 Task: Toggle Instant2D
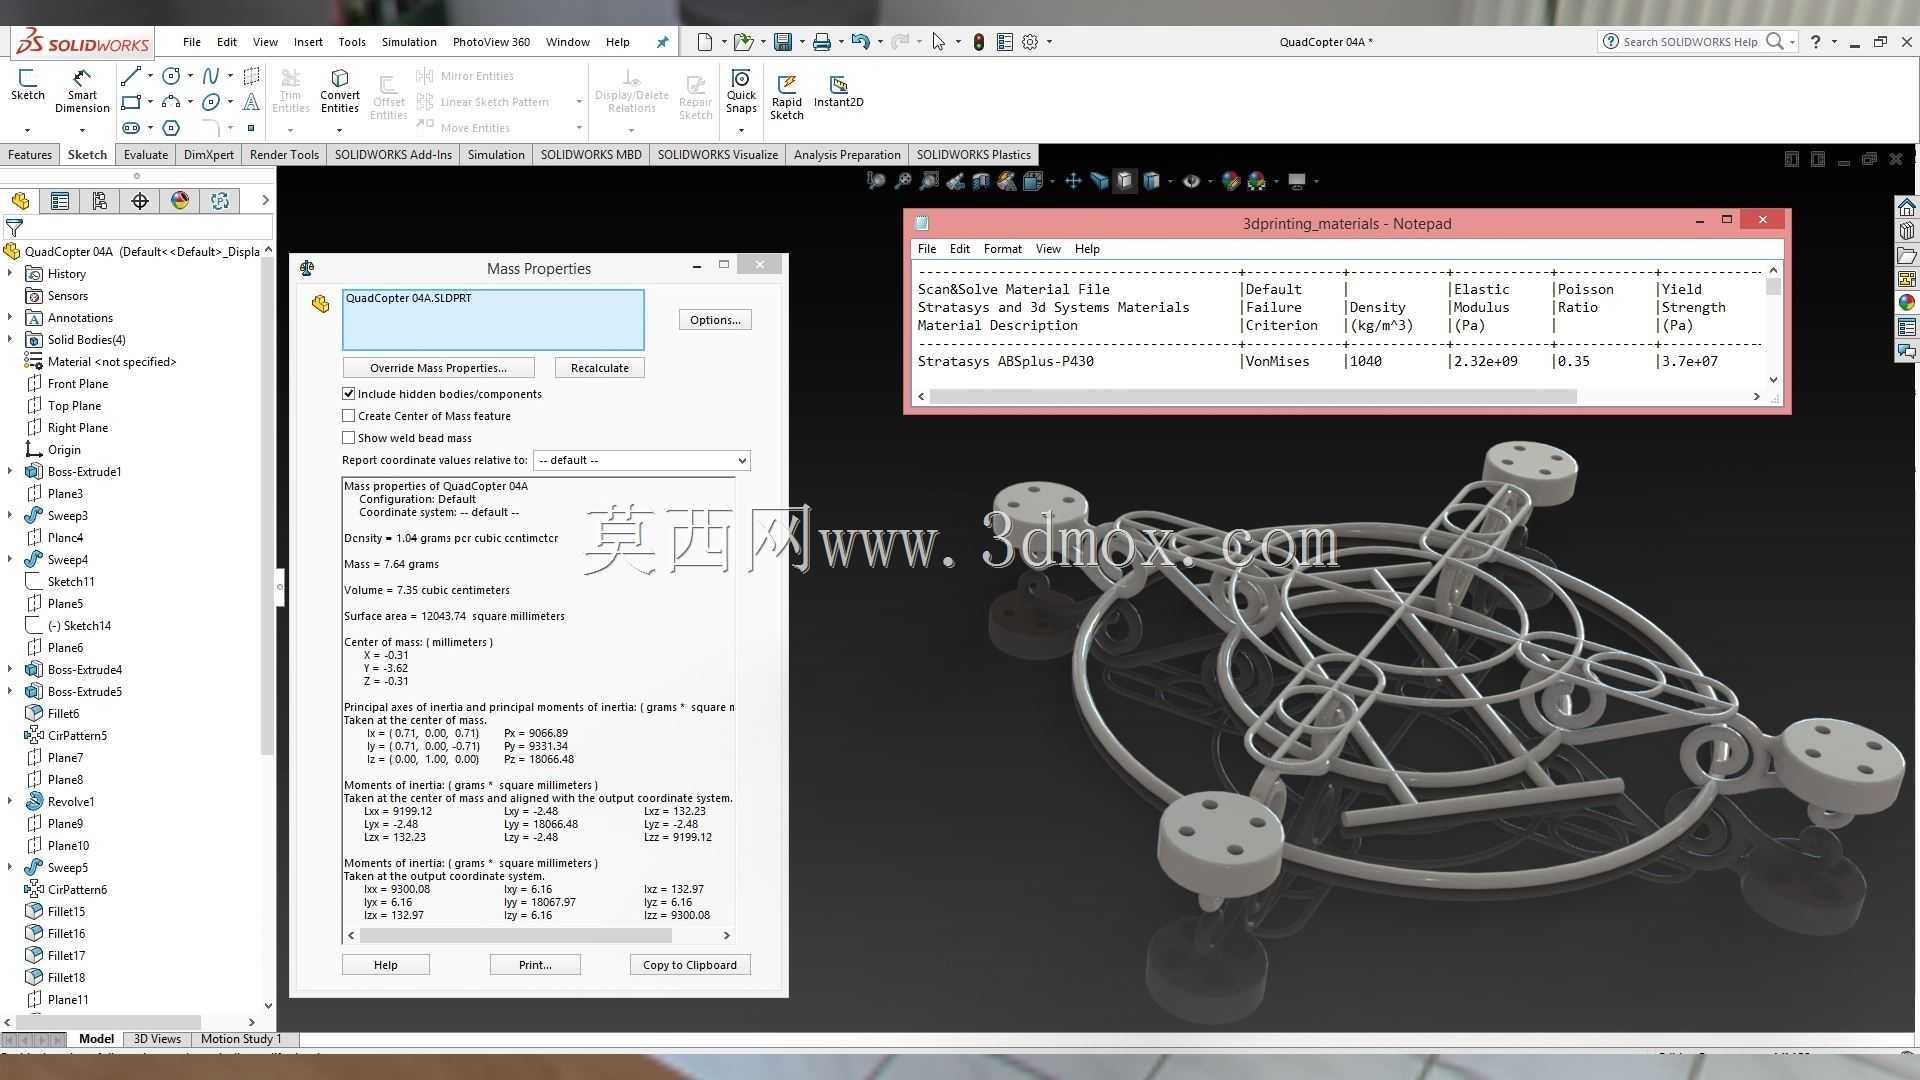point(838,91)
